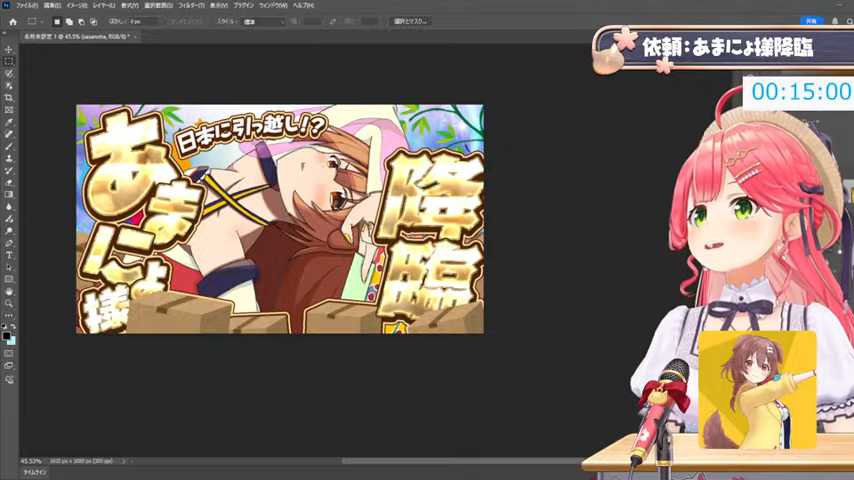Screen dimensions: 854x480
Task: Select the Eraser tool
Action: (x=9, y=183)
